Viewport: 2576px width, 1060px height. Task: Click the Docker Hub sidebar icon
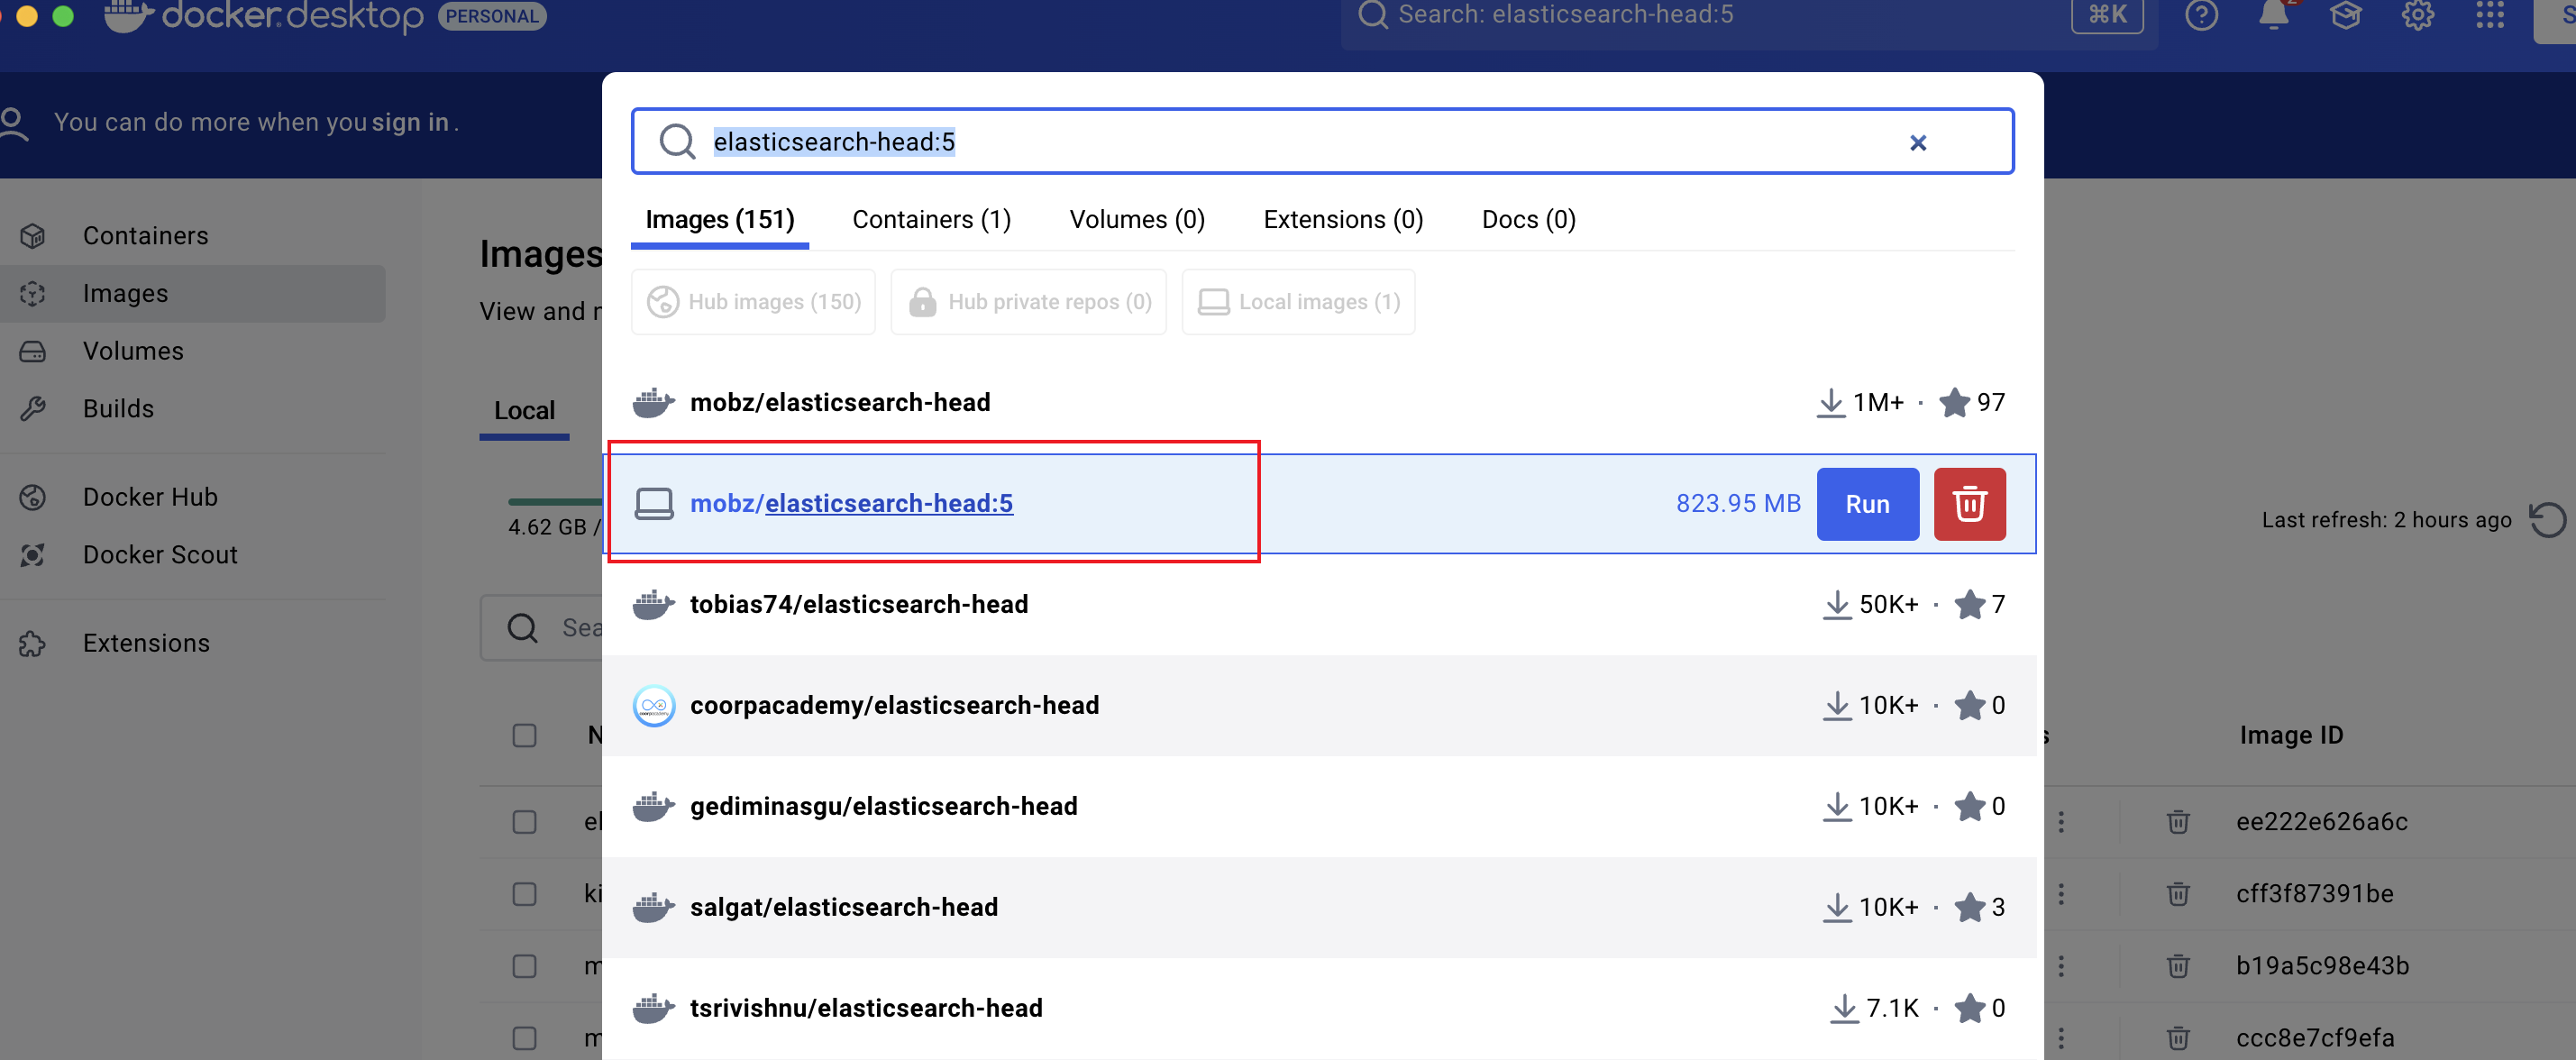[x=33, y=497]
